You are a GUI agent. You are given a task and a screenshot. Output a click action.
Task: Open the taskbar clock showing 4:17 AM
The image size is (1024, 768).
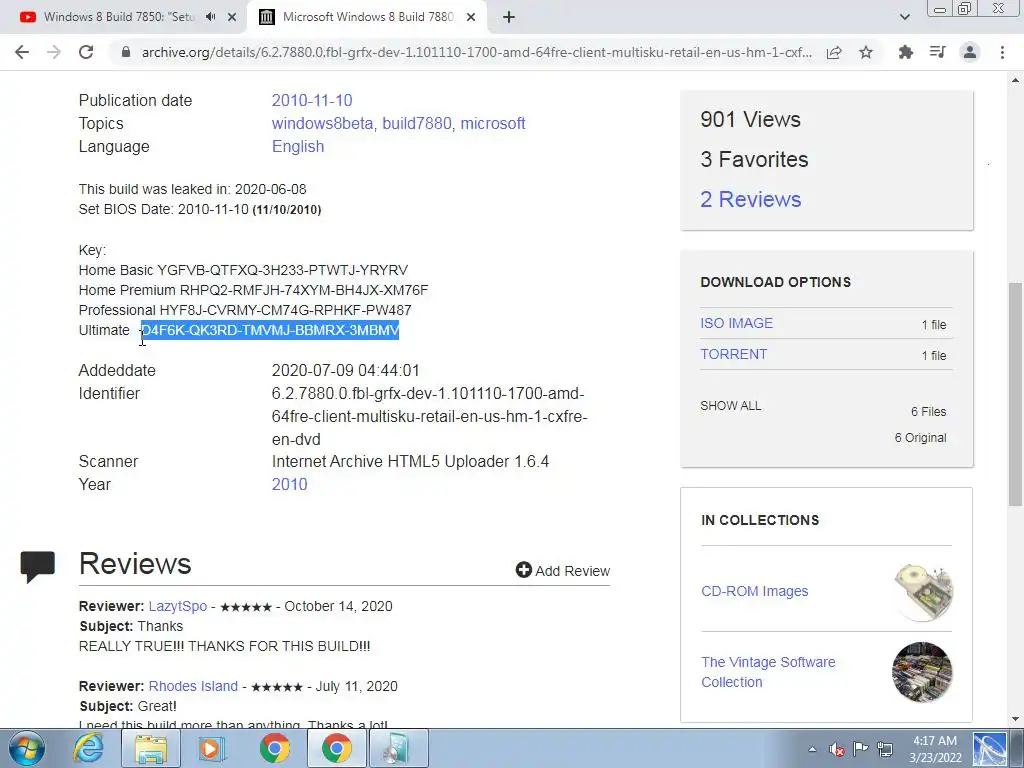pos(935,749)
